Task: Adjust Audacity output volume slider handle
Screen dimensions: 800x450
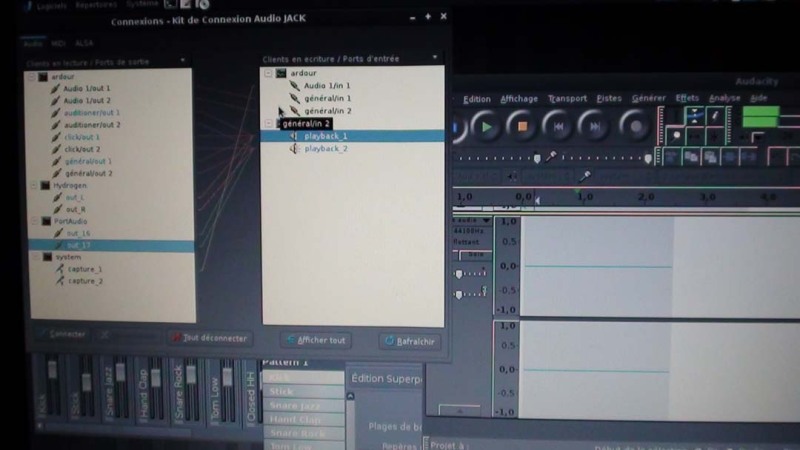Action: click(x=537, y=159)
